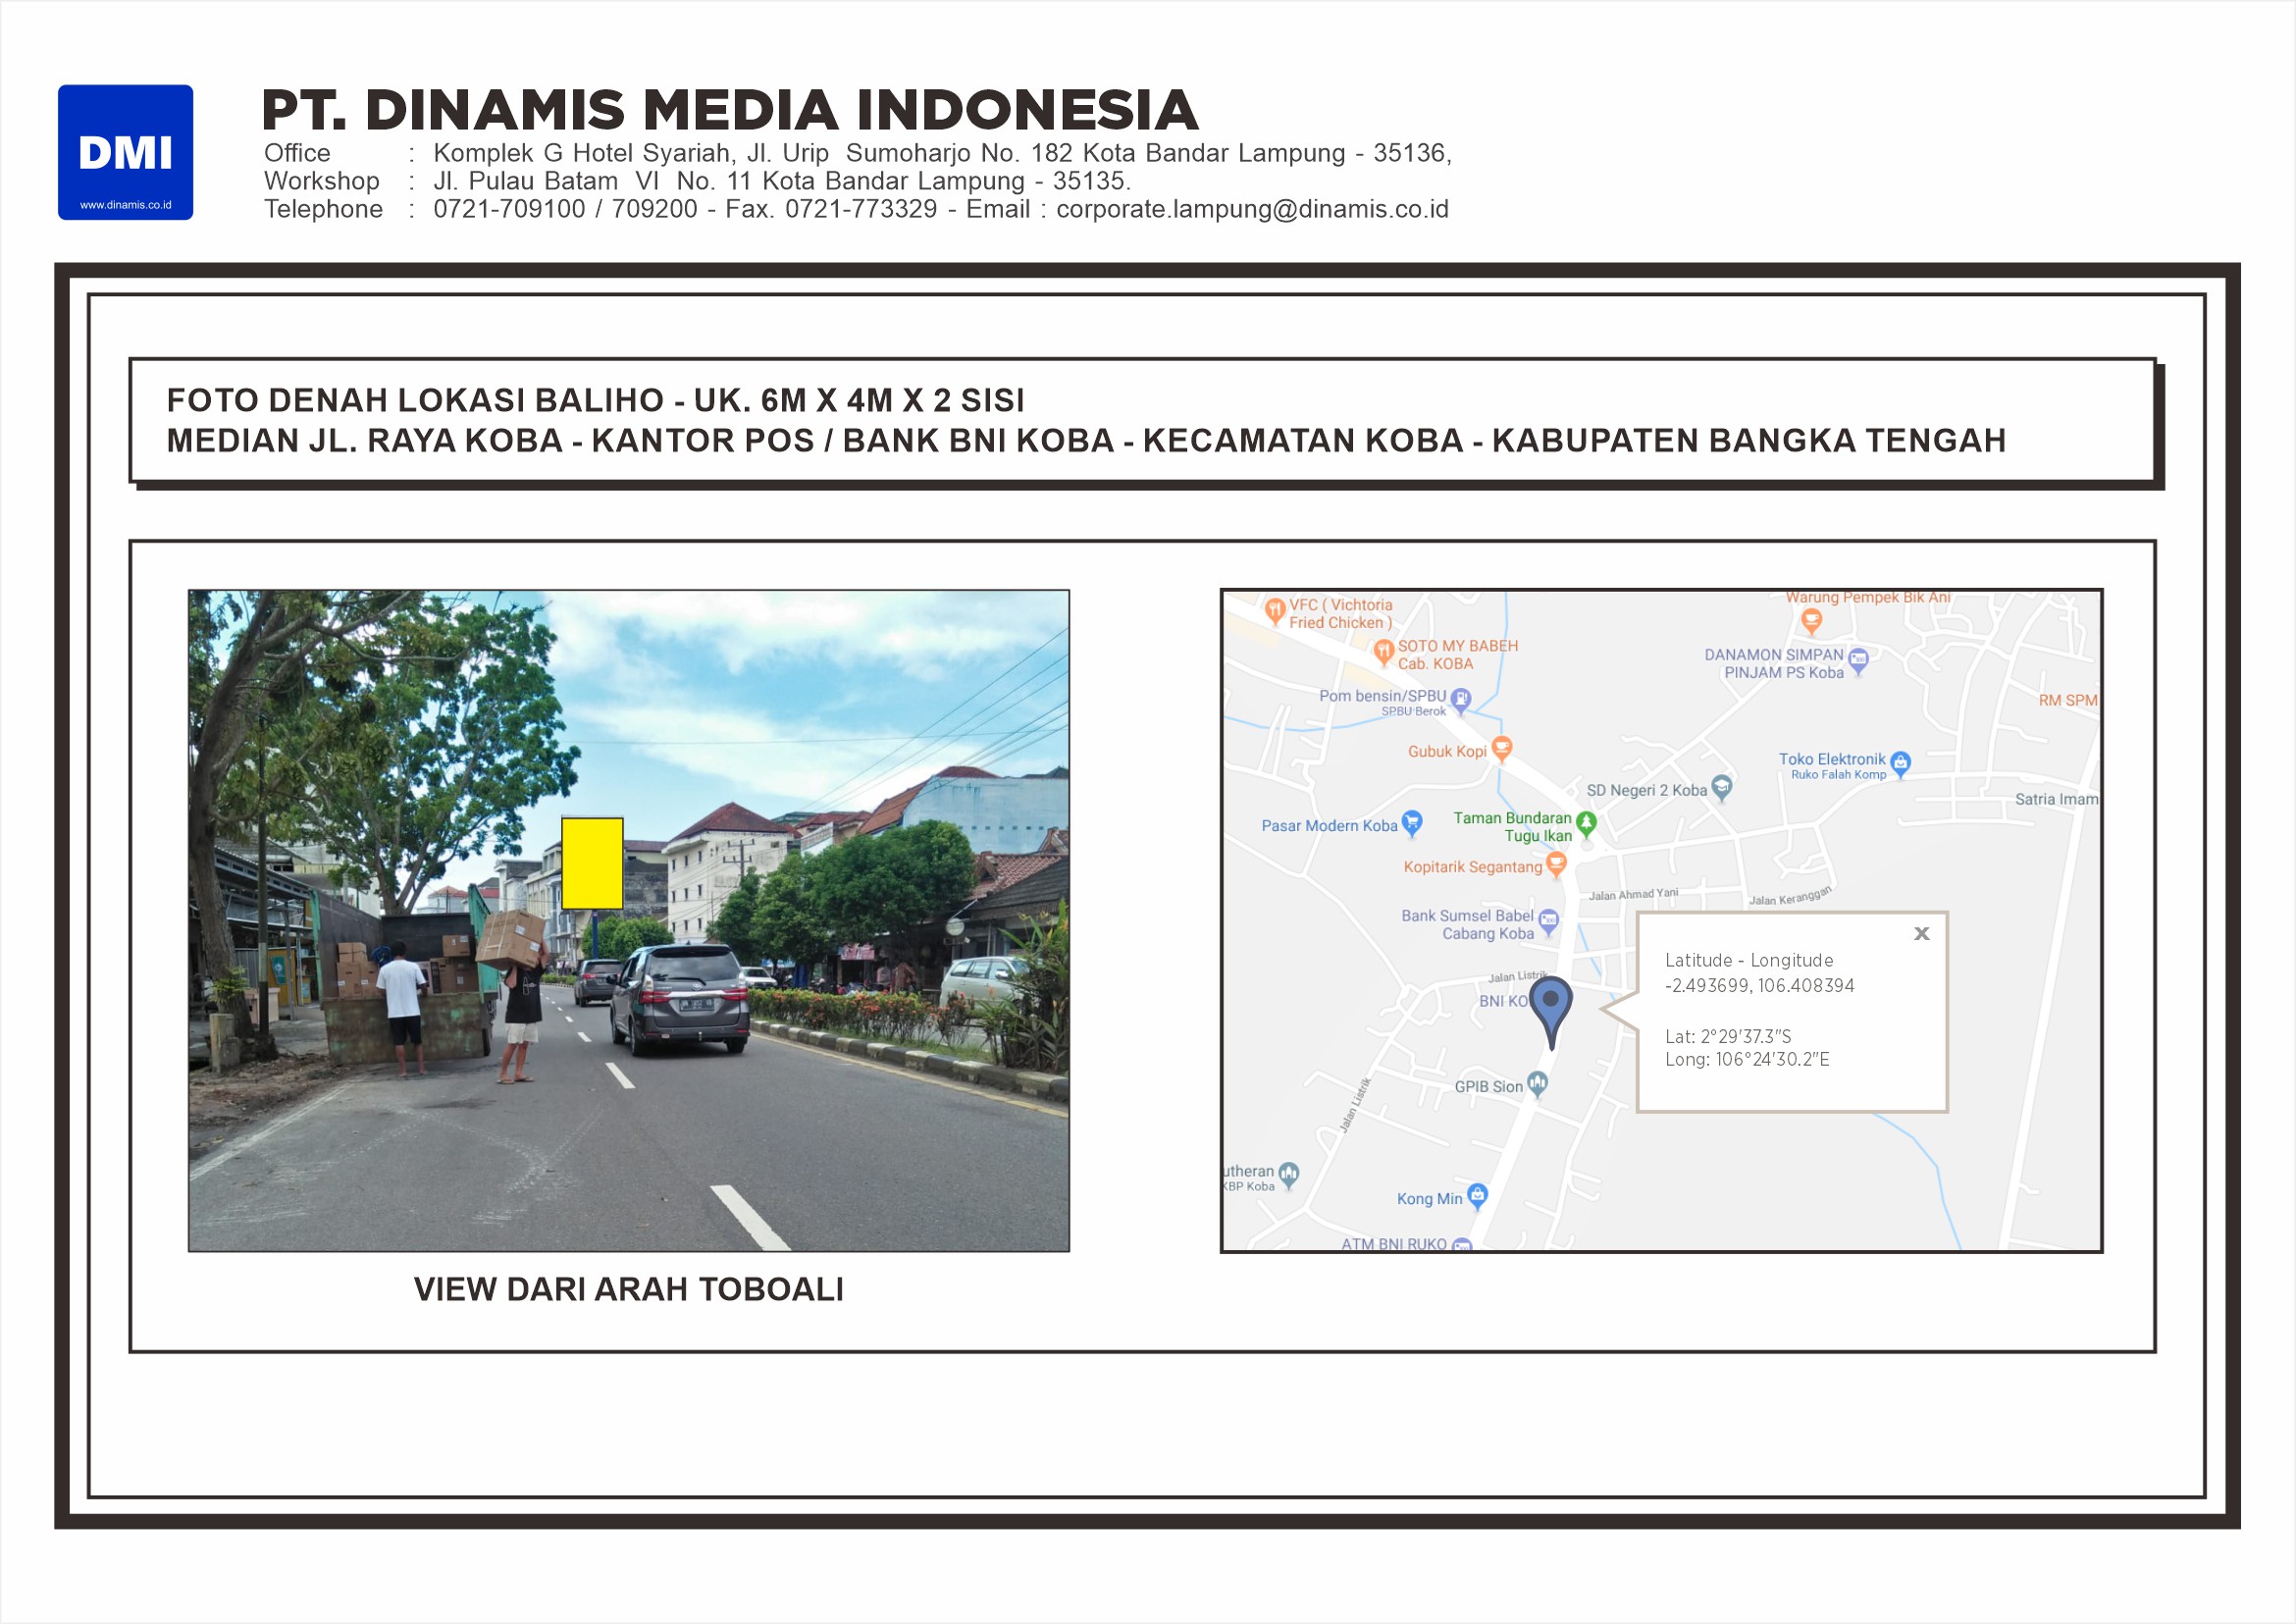Image resolution: width=2296 pixels, height=1624 pixels.
Task: Click the Gubuk Kopi cafe marker
Action: click(x=1501, y=749)
